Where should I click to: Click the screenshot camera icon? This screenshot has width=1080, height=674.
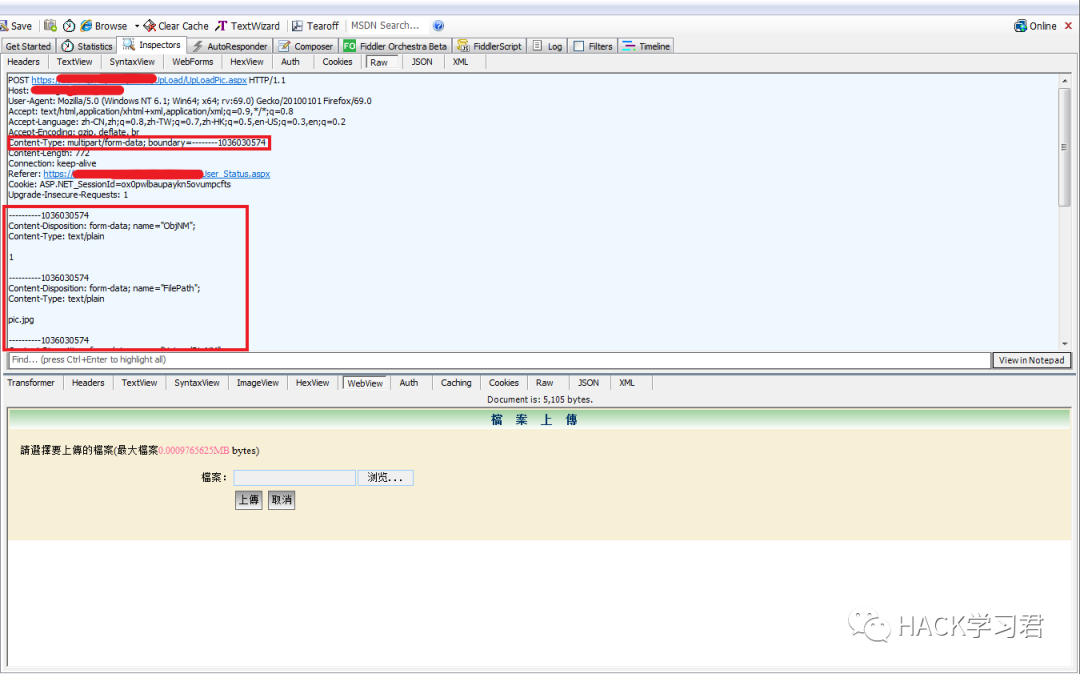50,25
